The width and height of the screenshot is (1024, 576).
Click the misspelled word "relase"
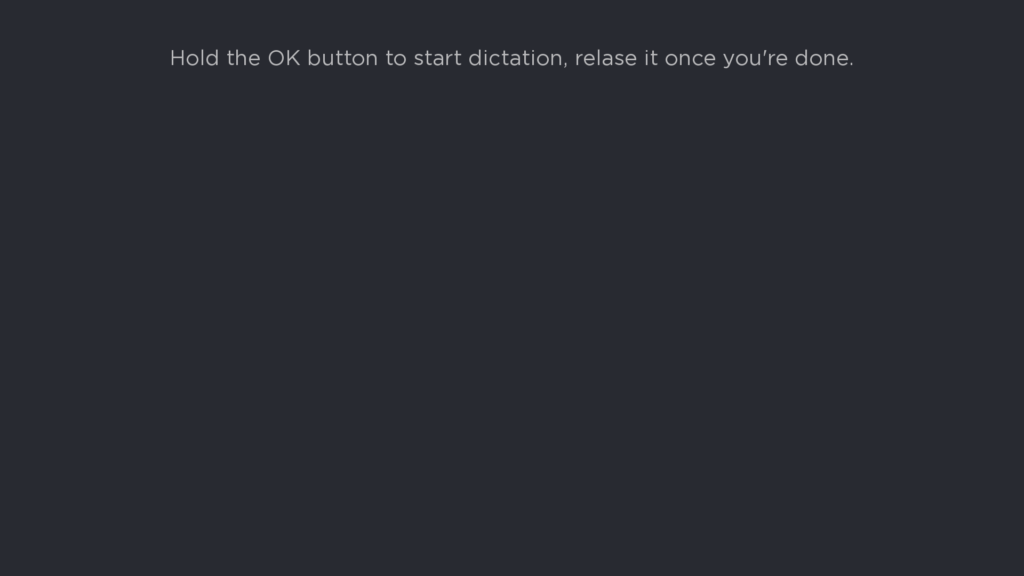pyautogui.click(x=605, y=58)
